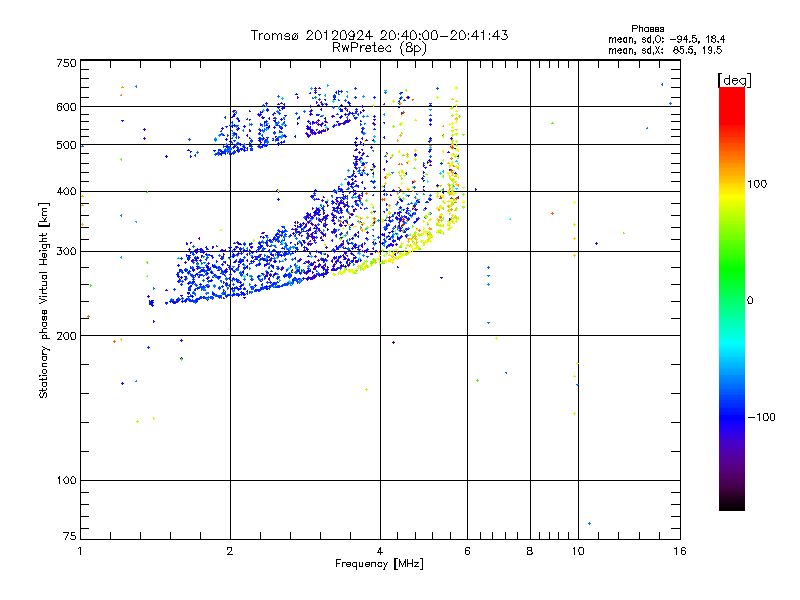Screen dimensions: 800x600
Task: Click the 'mean, sd,O: -94.5, 18.4' statistic
Action: point(666,39)
